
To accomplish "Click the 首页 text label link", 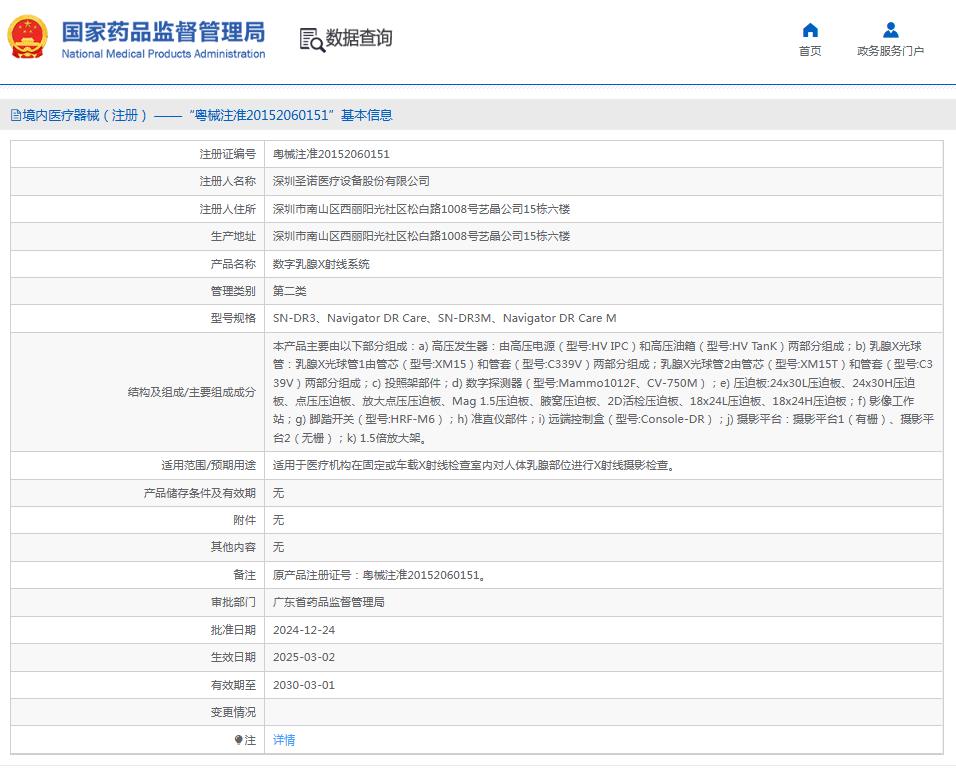I will click(x=810, y=52).
